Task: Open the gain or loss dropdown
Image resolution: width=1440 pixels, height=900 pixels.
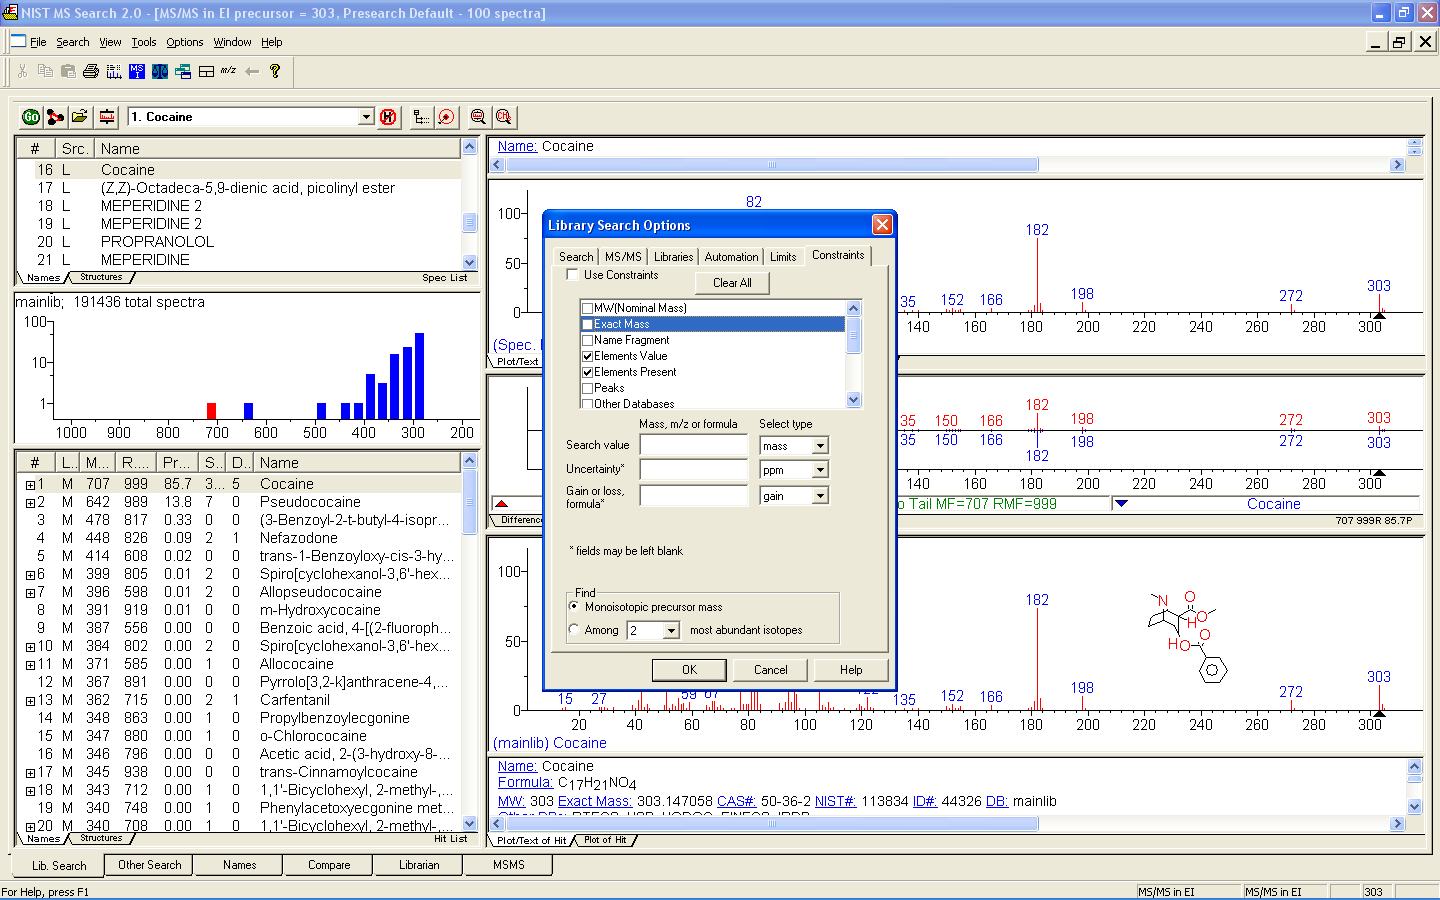Action: tap(820, 496)
